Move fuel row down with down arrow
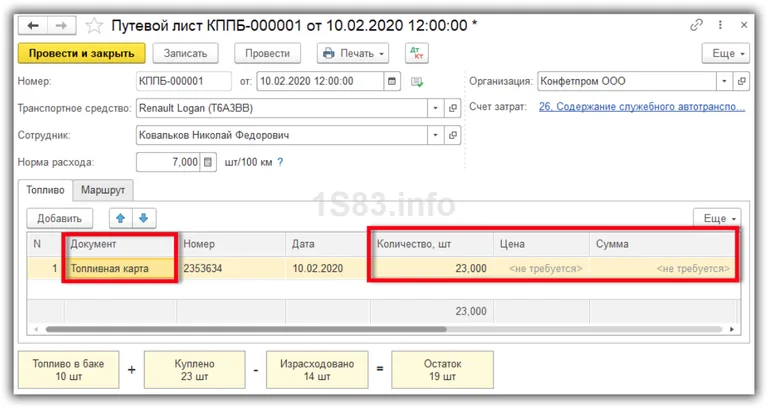The height and width of the screenshot is (408, 768). pos(143,217)
